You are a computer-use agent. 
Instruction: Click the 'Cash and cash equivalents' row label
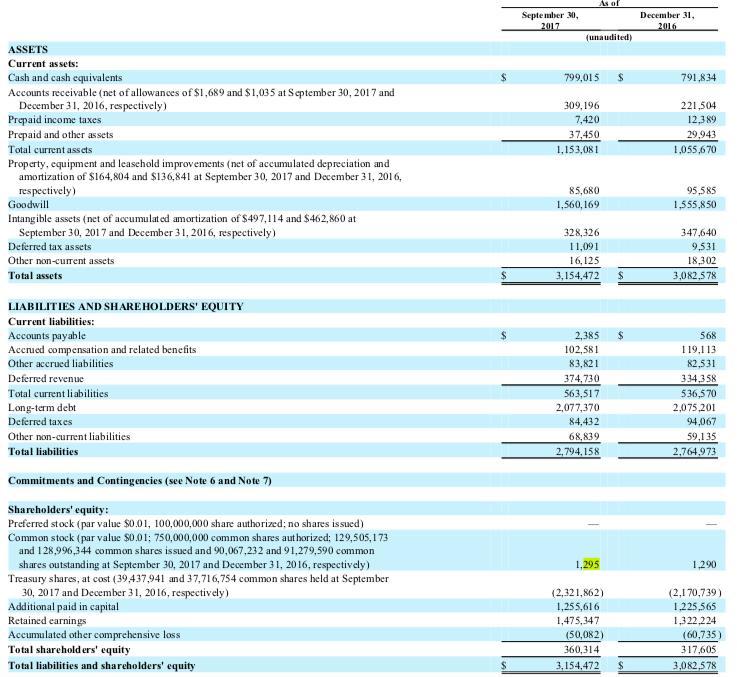[x=65, y=78]
